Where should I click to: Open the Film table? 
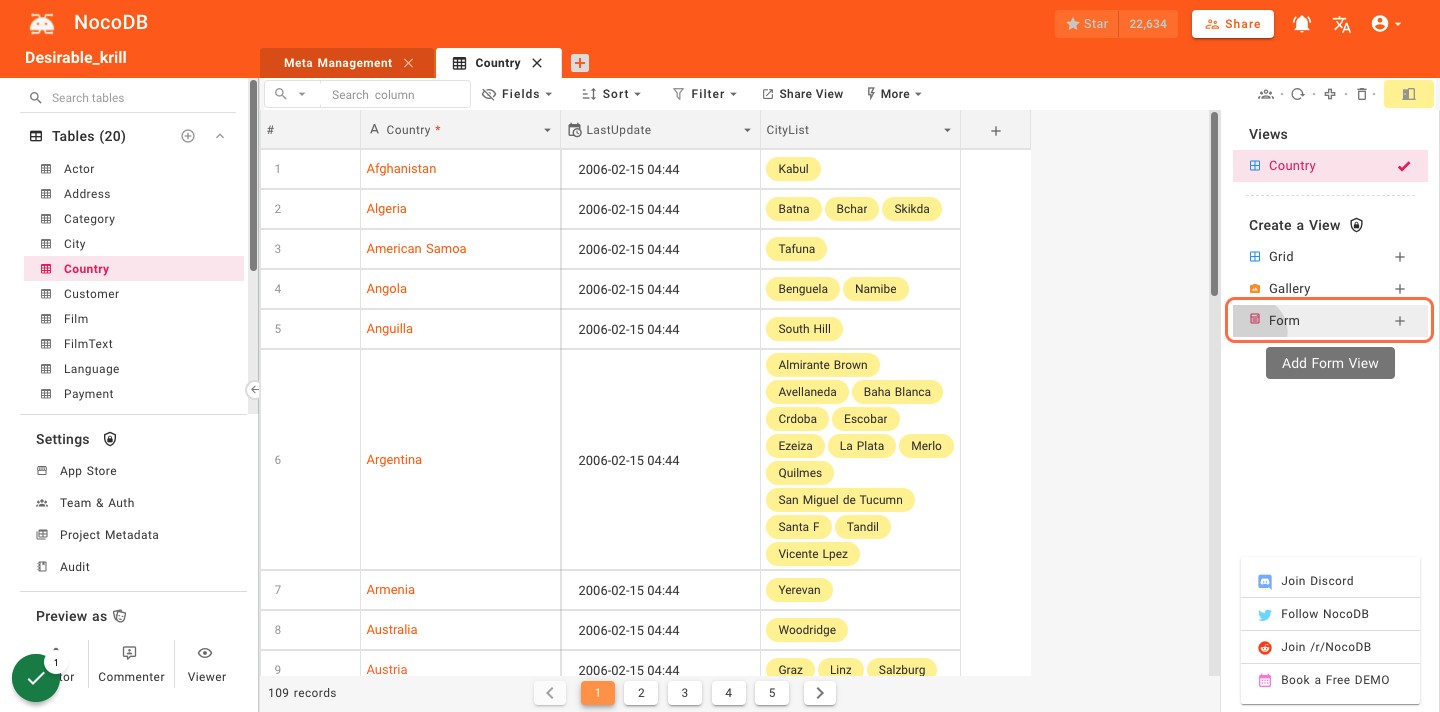(134, 319)
